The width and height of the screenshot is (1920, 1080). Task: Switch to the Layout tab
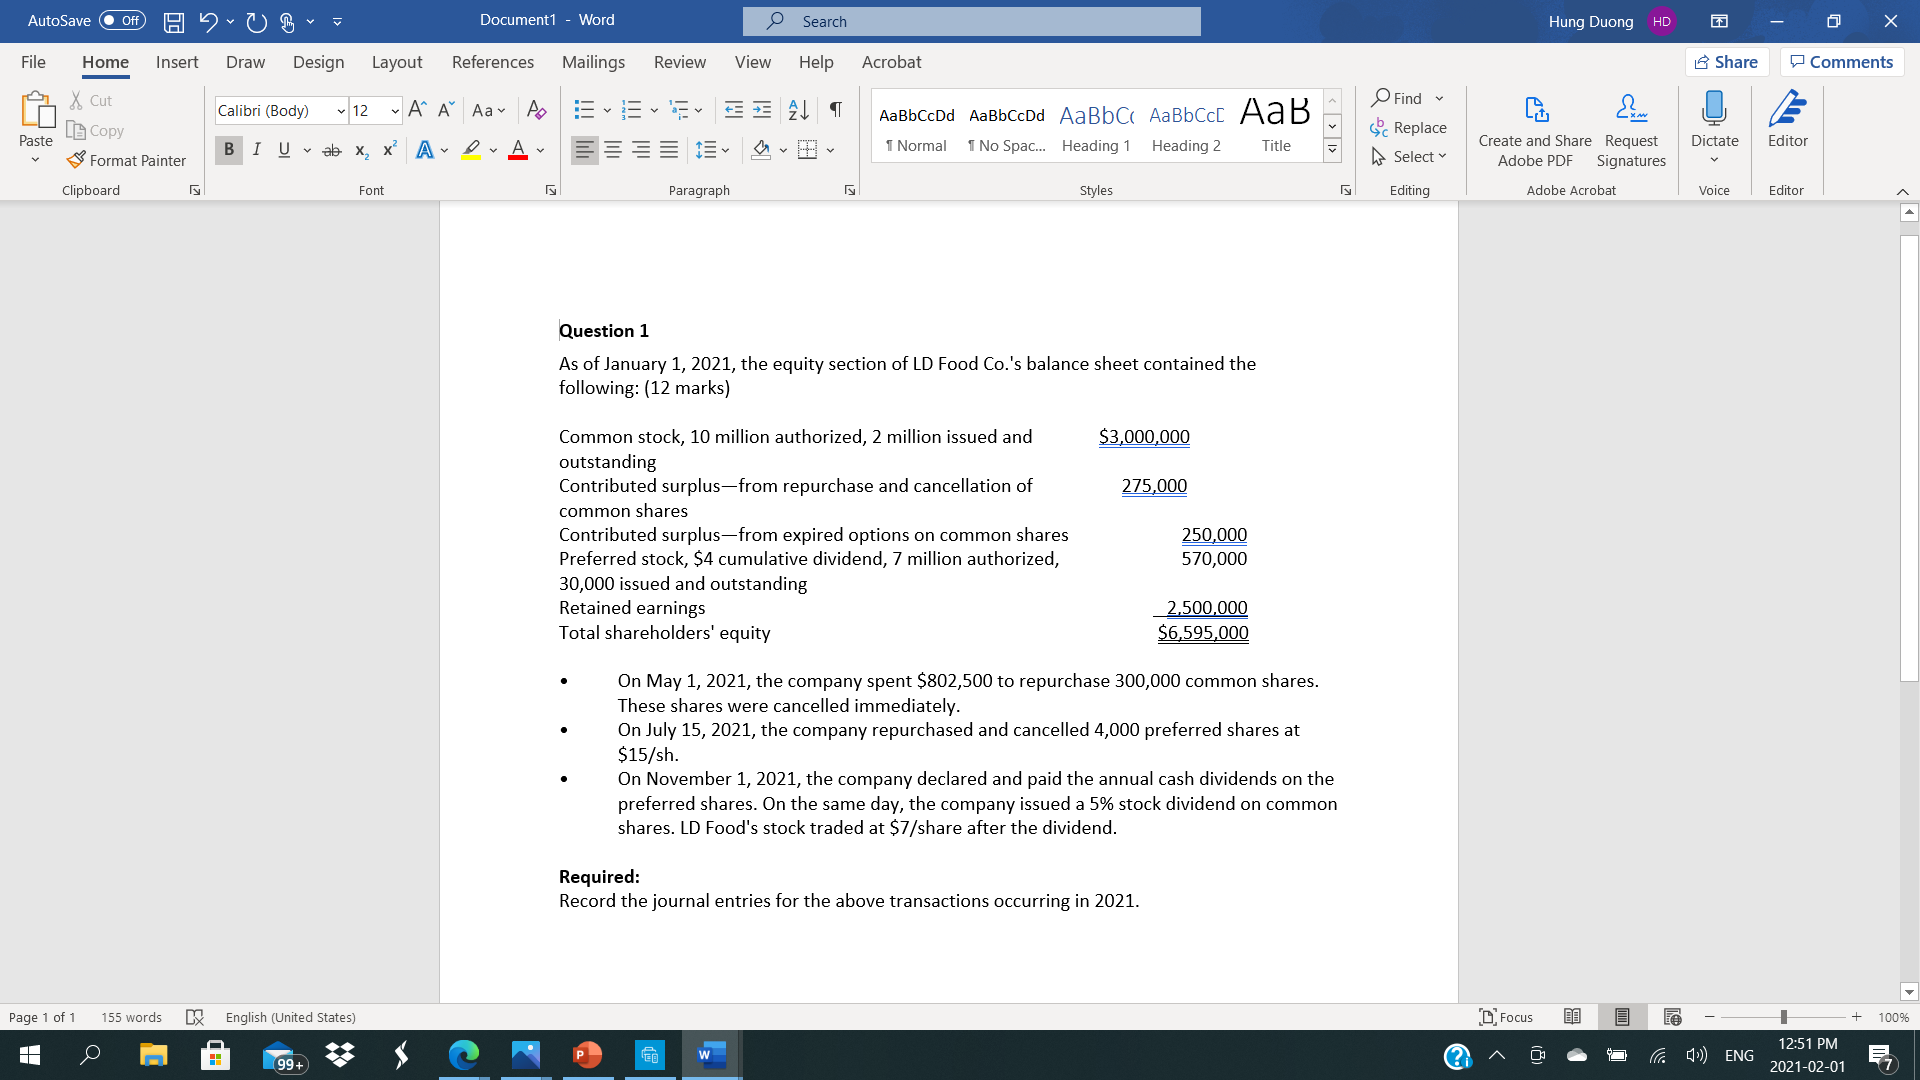click(x=396, y=62)
